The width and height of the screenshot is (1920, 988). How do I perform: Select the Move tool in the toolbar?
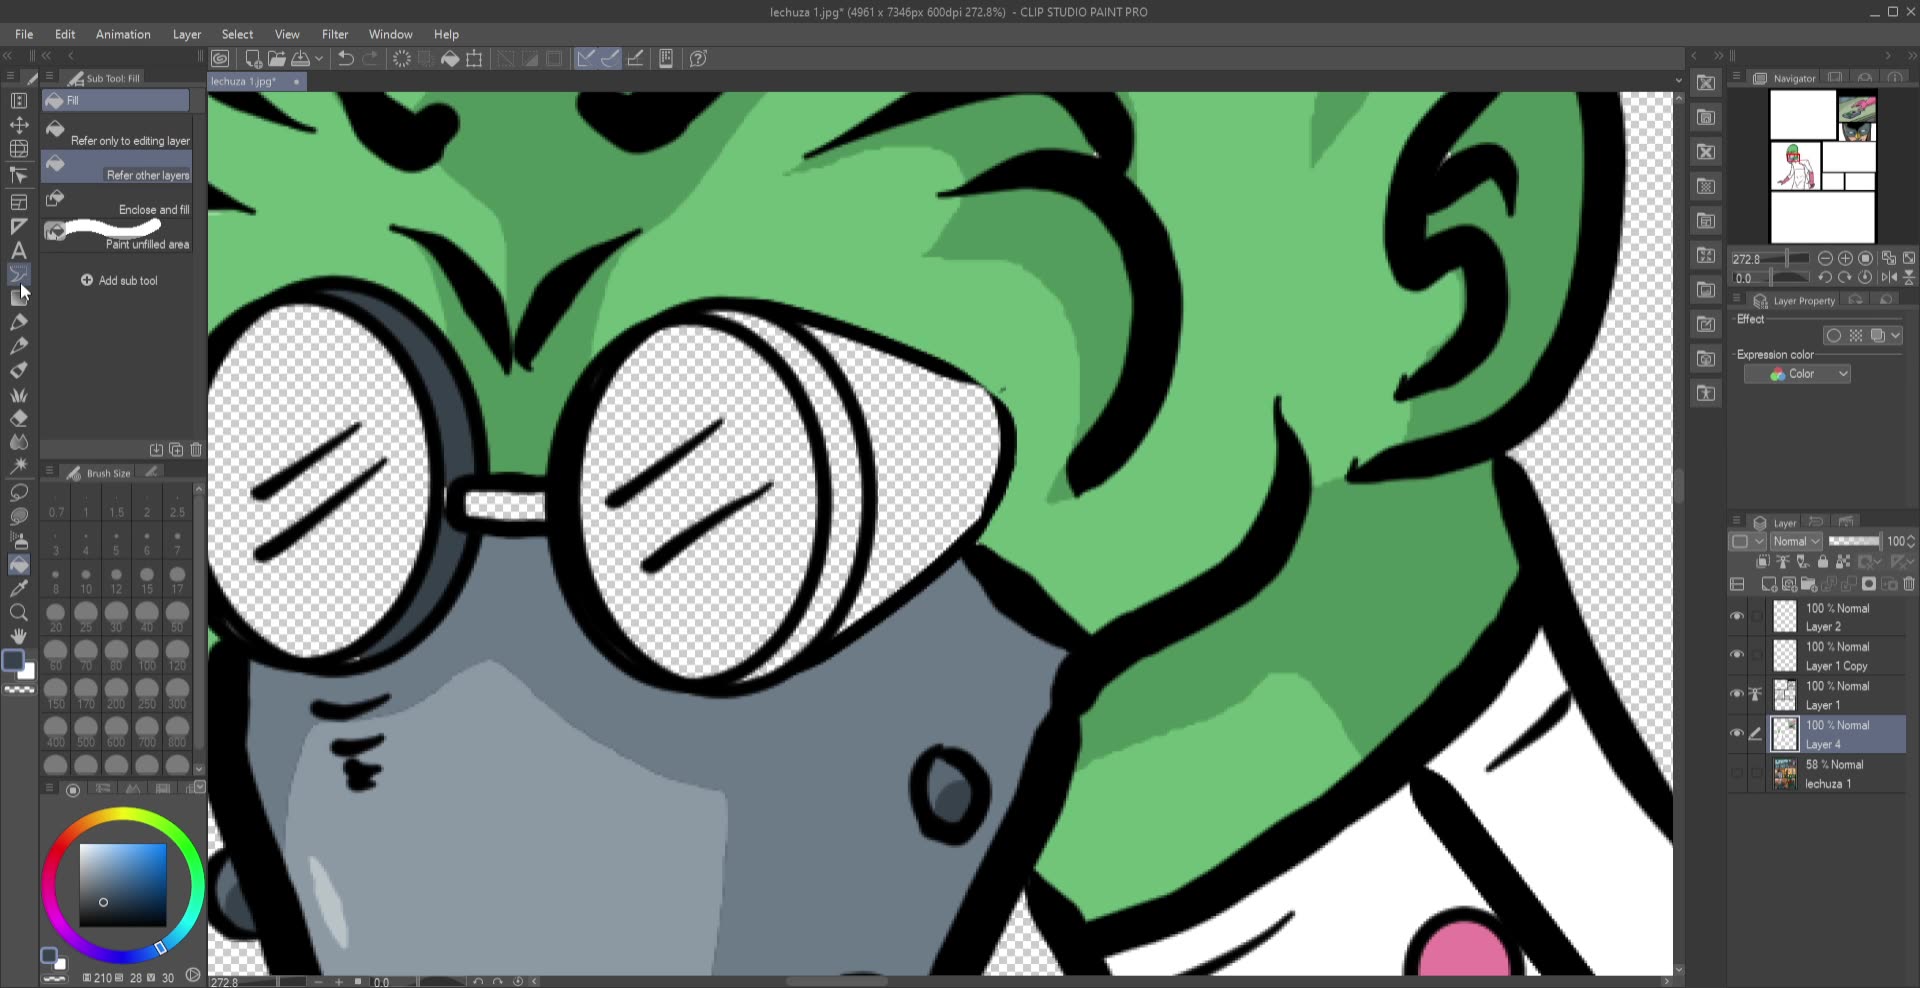tap(19, 126)
